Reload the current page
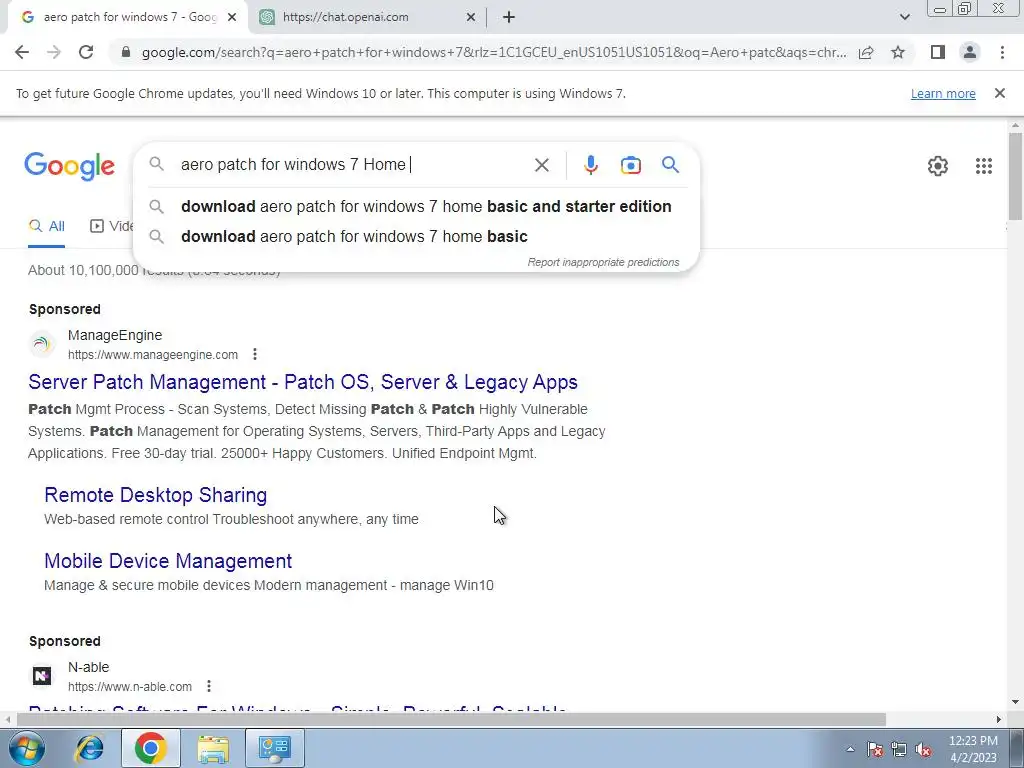 pyautogui.click(x=86, y=52)
